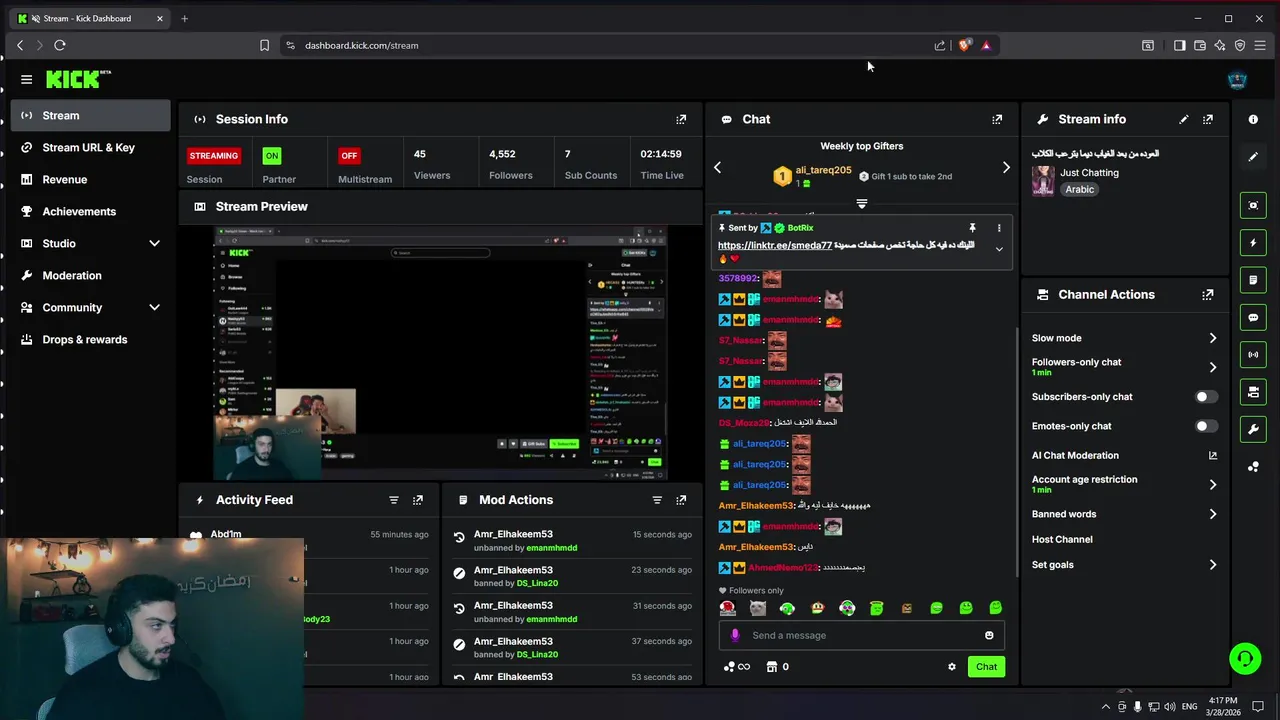Viewport: 1280px width, 720px height.
Task: Pop out the Mod Actions panel
Action: pos(681,500)
